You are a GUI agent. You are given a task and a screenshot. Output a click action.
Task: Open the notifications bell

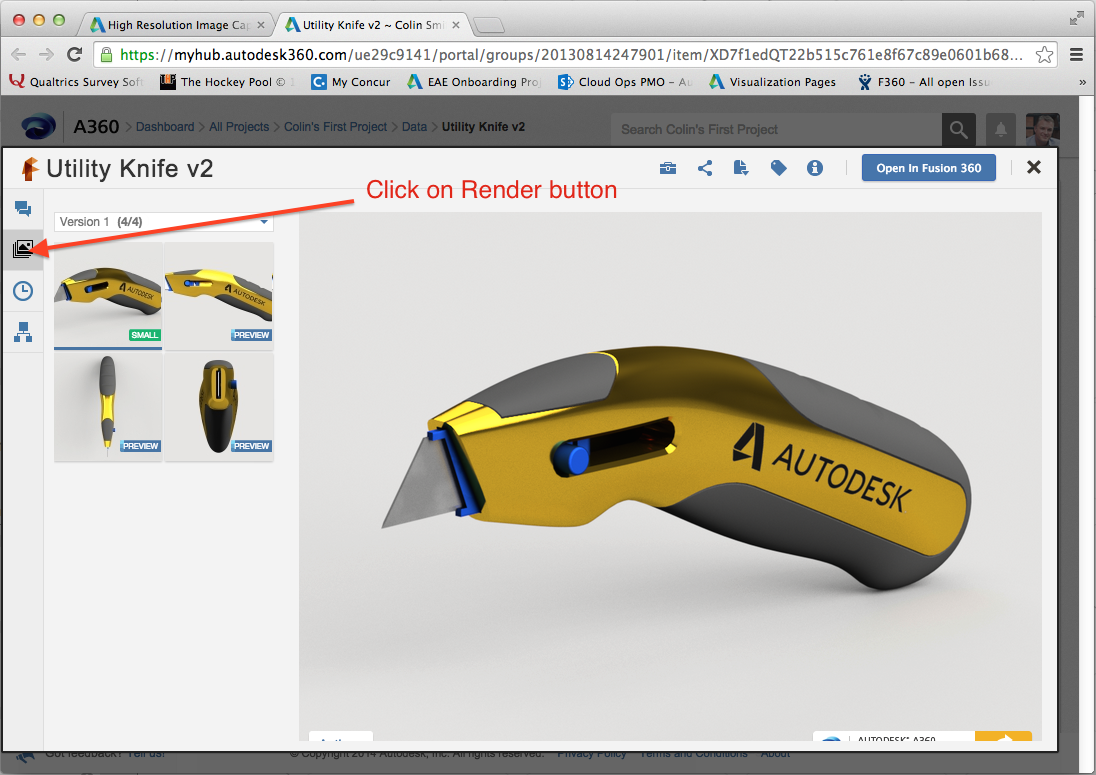click(x=1000, y=129)
